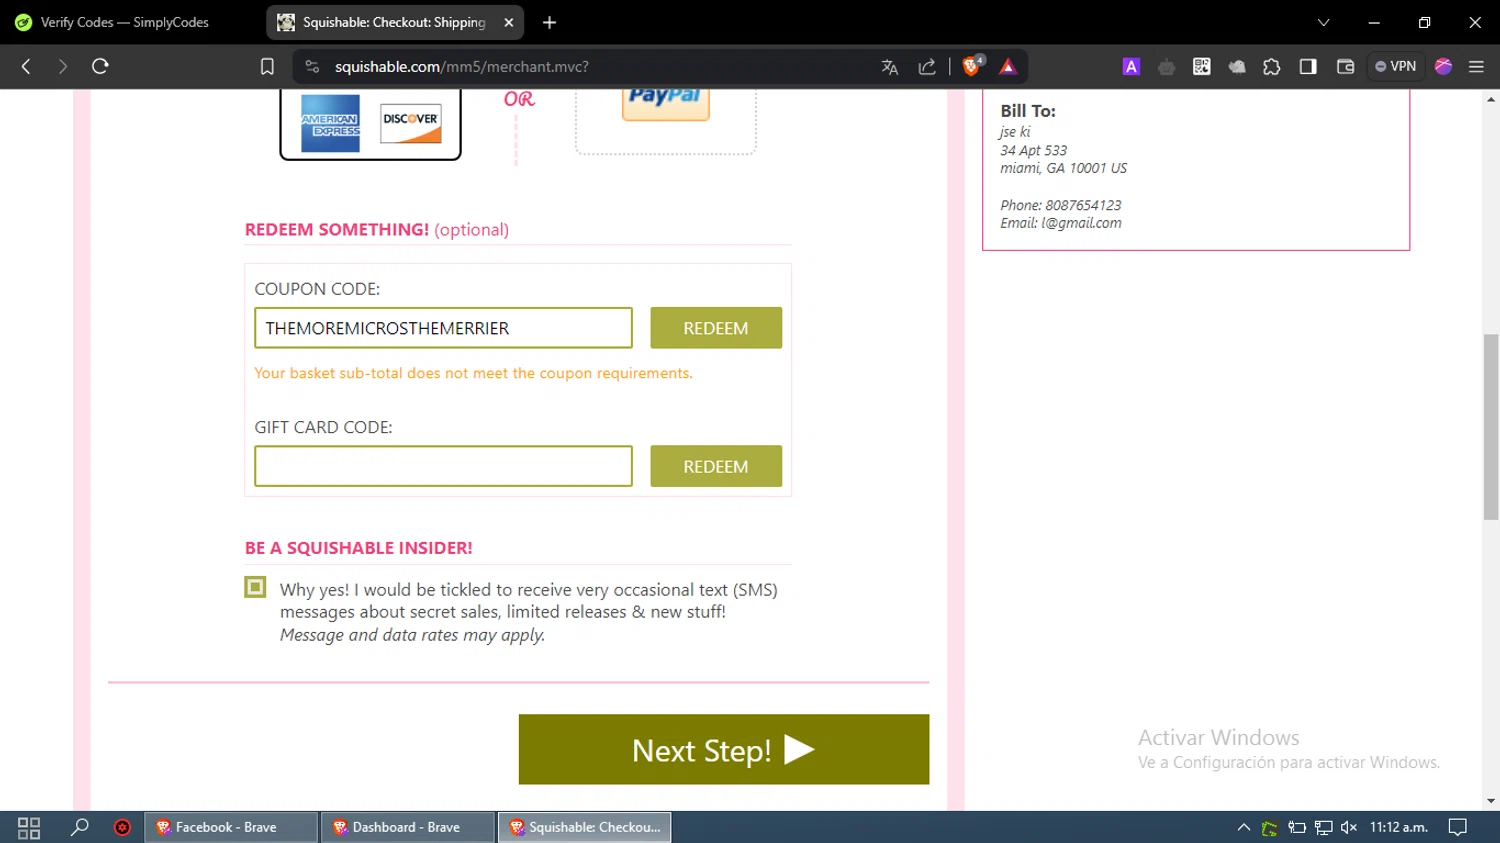Viewport: 1500px width, 843px height.
Task: Tick the Squishable Insider SMS checkbox
Action: tap(256, 587)
